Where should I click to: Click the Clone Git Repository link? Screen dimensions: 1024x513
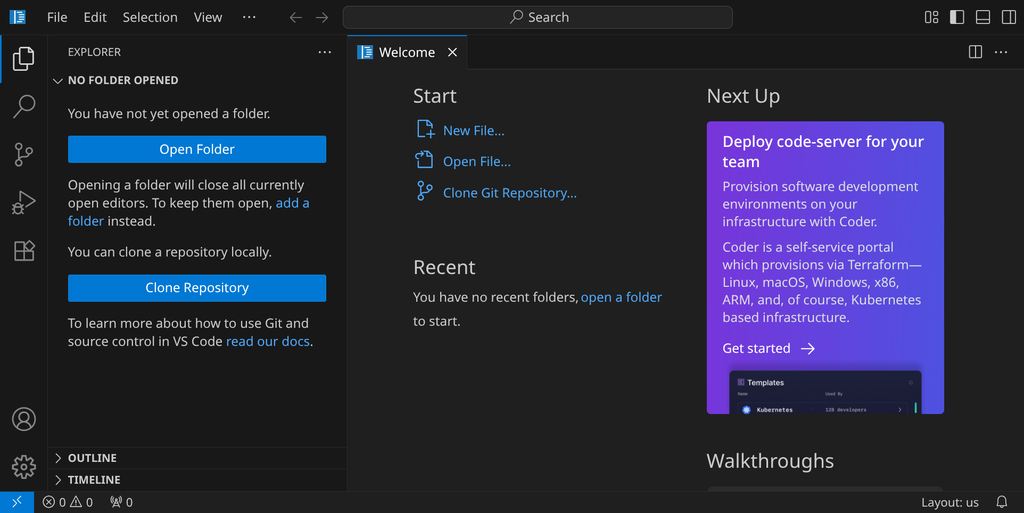509,192
